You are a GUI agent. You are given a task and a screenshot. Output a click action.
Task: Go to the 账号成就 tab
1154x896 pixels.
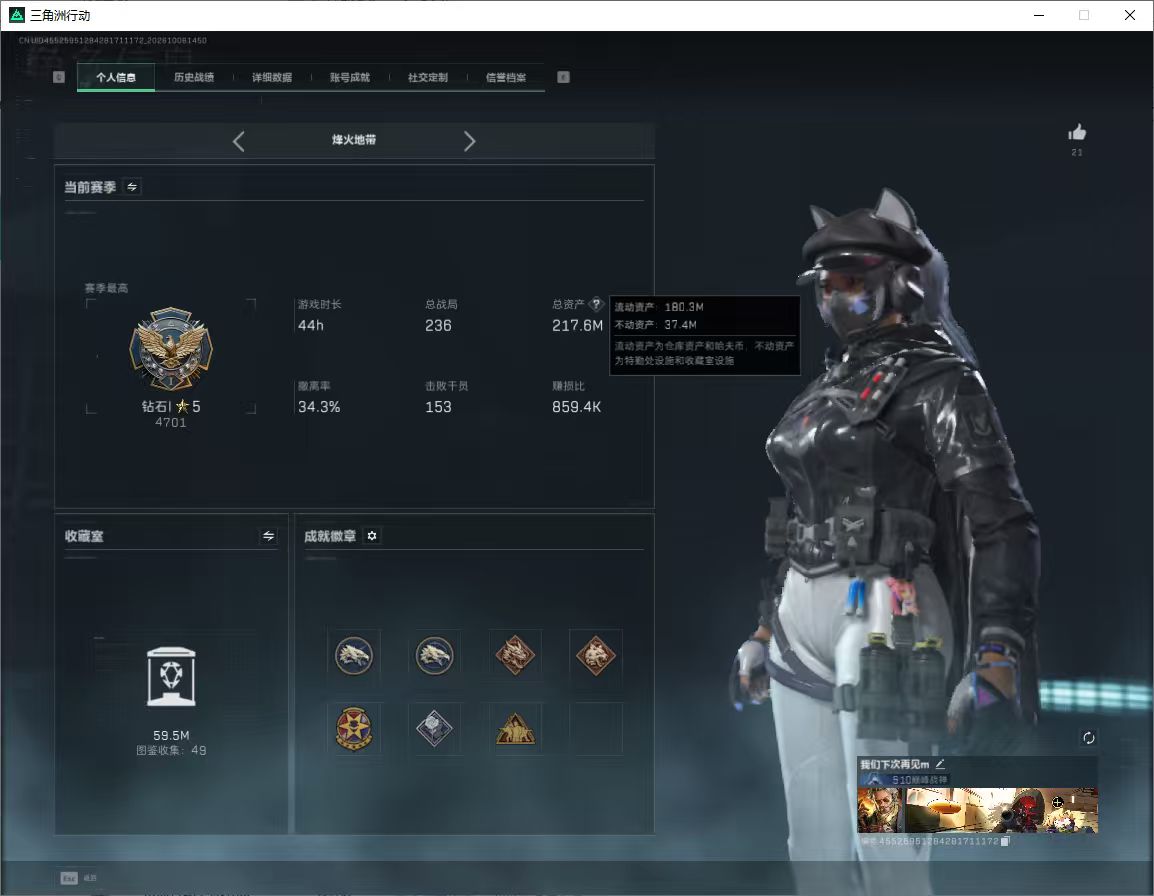pos(350,77)
